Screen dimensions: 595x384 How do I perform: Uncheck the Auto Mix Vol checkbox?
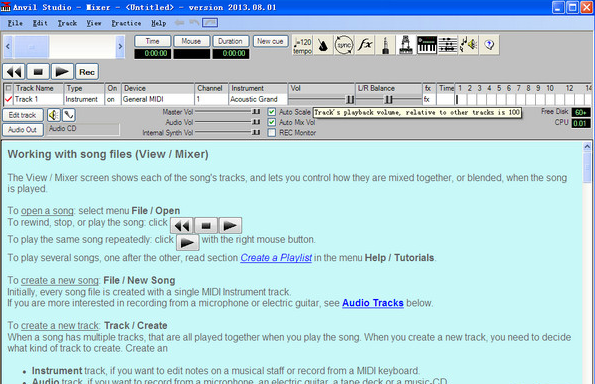[271, 122]
